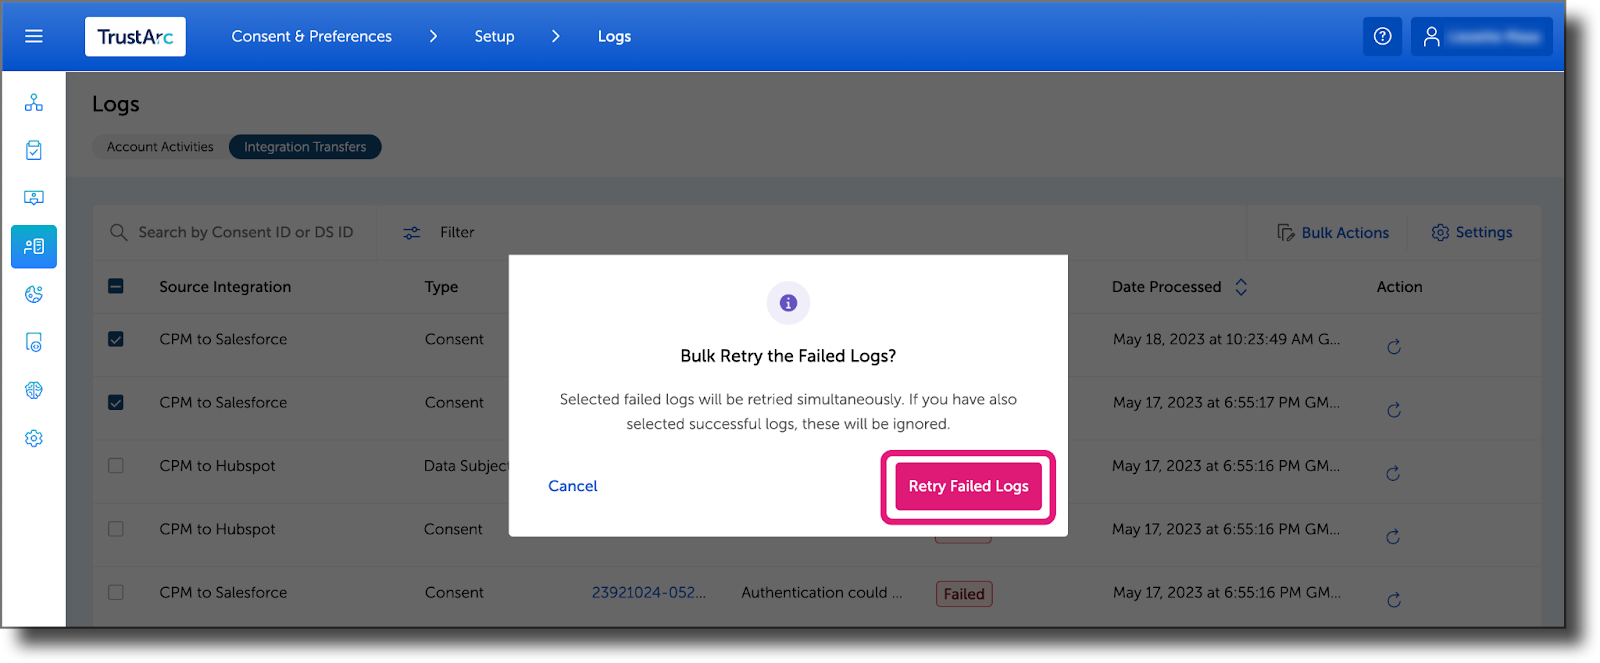Click the help question mark icon
1600x663 pixels.
(1382, 36)
